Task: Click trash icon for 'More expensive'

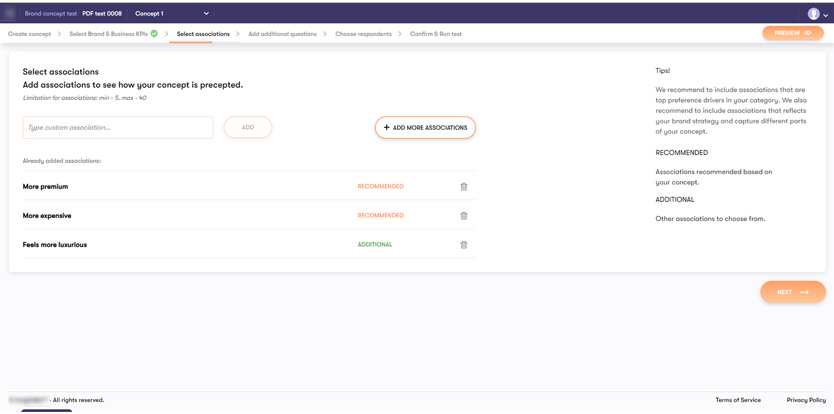Action: pos(464,216)
